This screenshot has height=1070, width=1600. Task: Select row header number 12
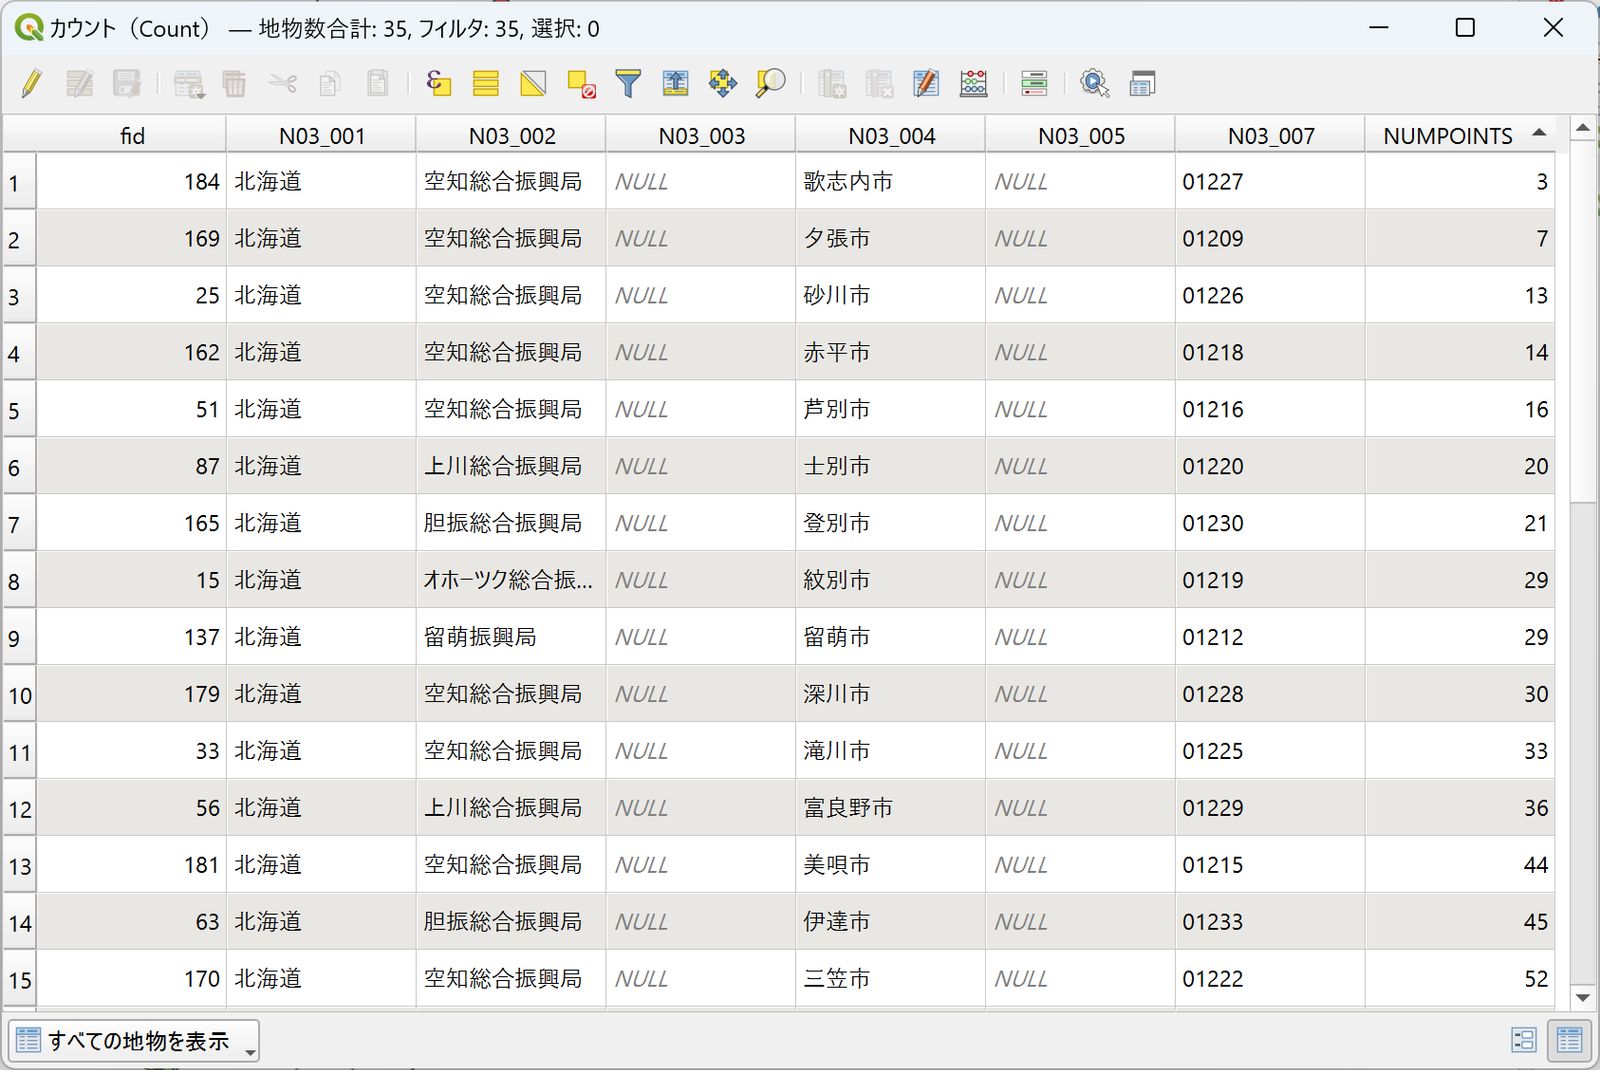click(19, 809)
